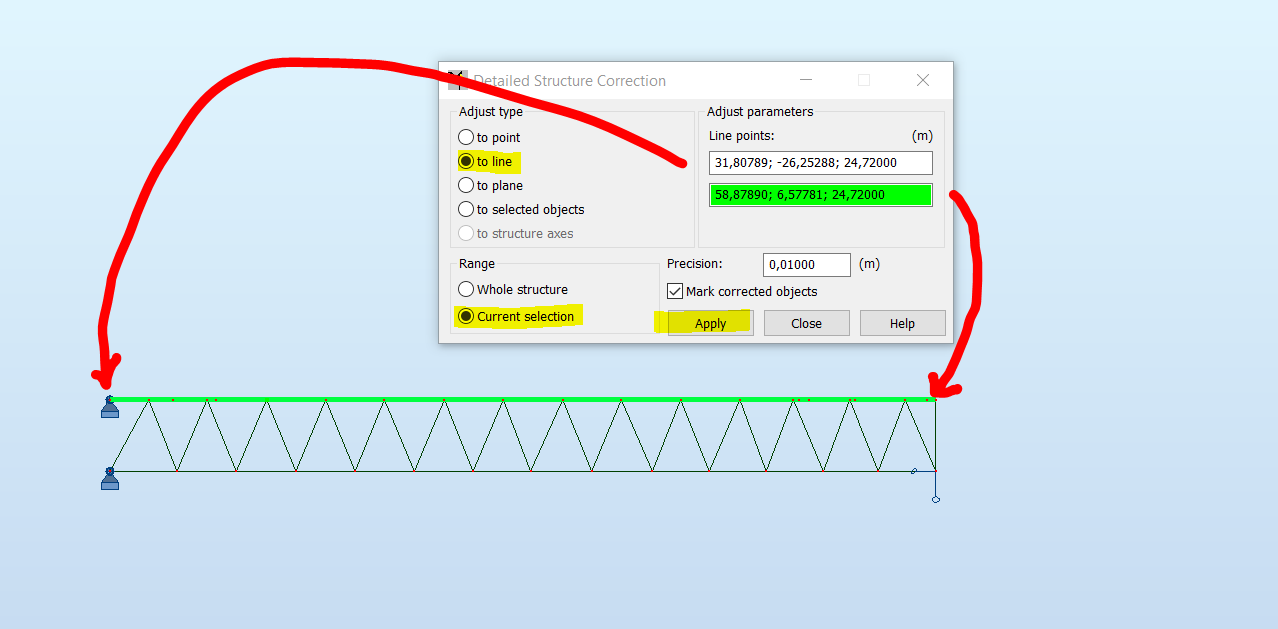Close the correction dialog
Screen dimensions: 1278x629
pos(806,322)
